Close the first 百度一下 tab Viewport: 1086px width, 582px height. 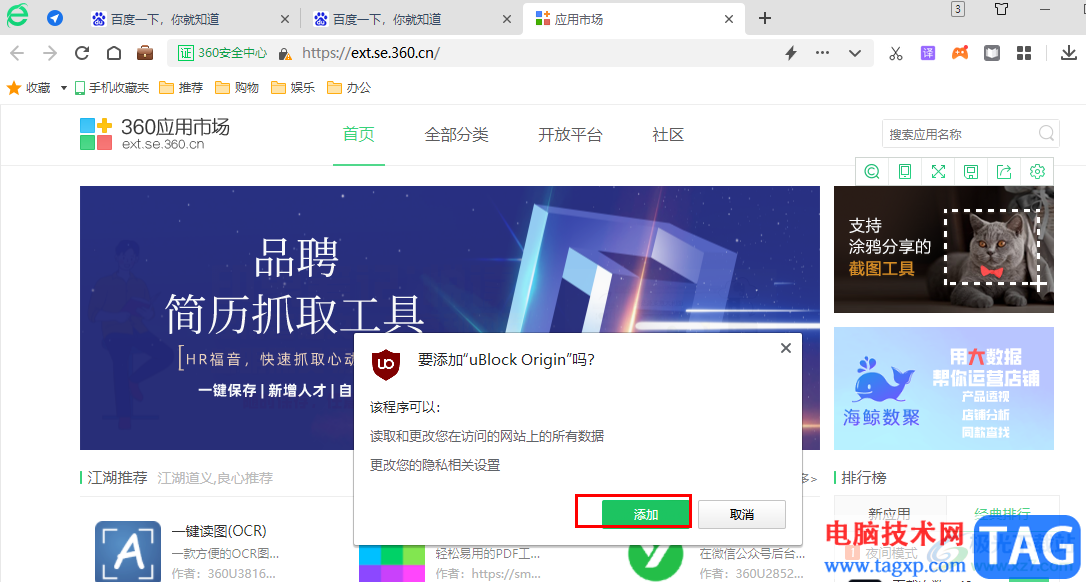(x=285, y=19)
